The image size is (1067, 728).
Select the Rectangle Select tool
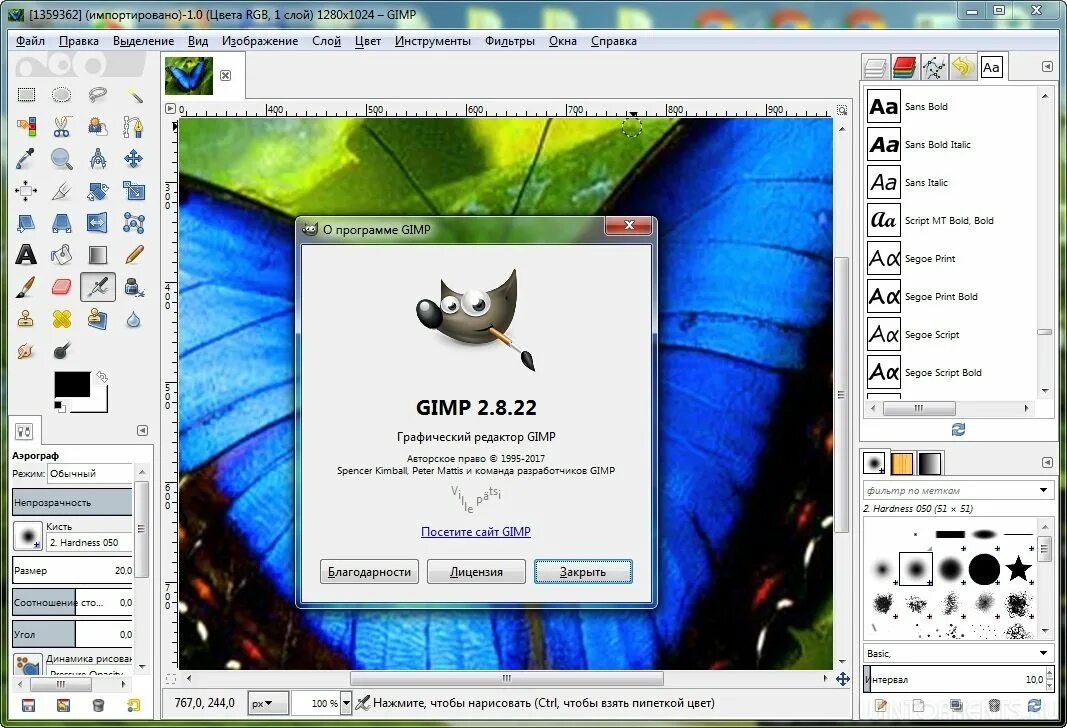[25, 95]
